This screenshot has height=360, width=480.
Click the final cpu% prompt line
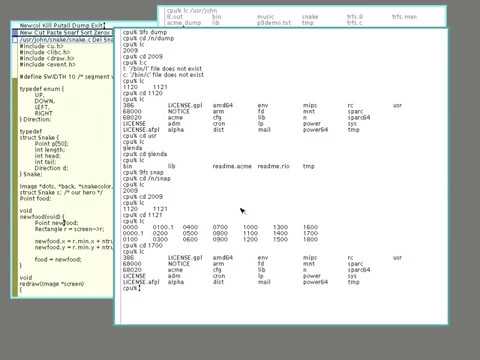click(132, 288)
